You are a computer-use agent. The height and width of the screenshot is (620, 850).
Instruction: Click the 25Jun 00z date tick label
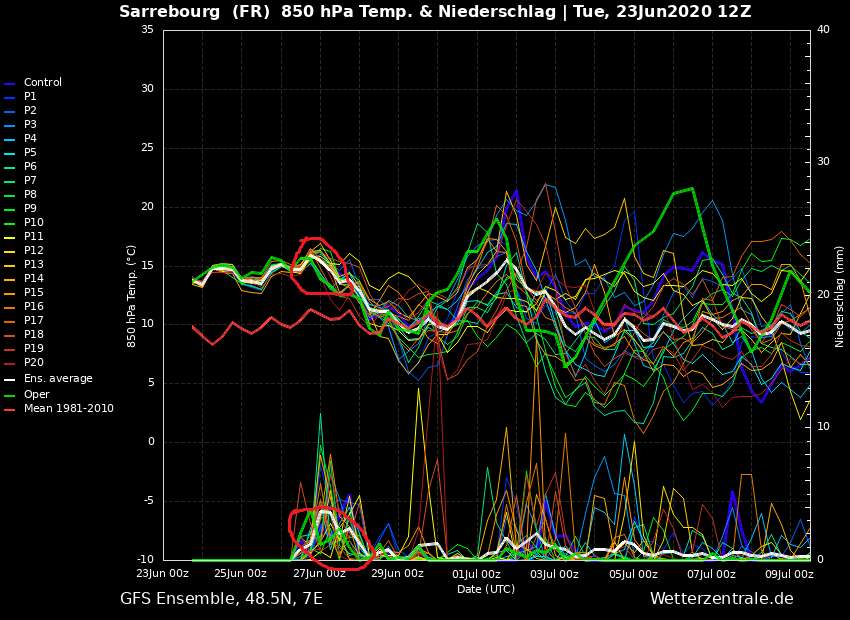[241, 574]
